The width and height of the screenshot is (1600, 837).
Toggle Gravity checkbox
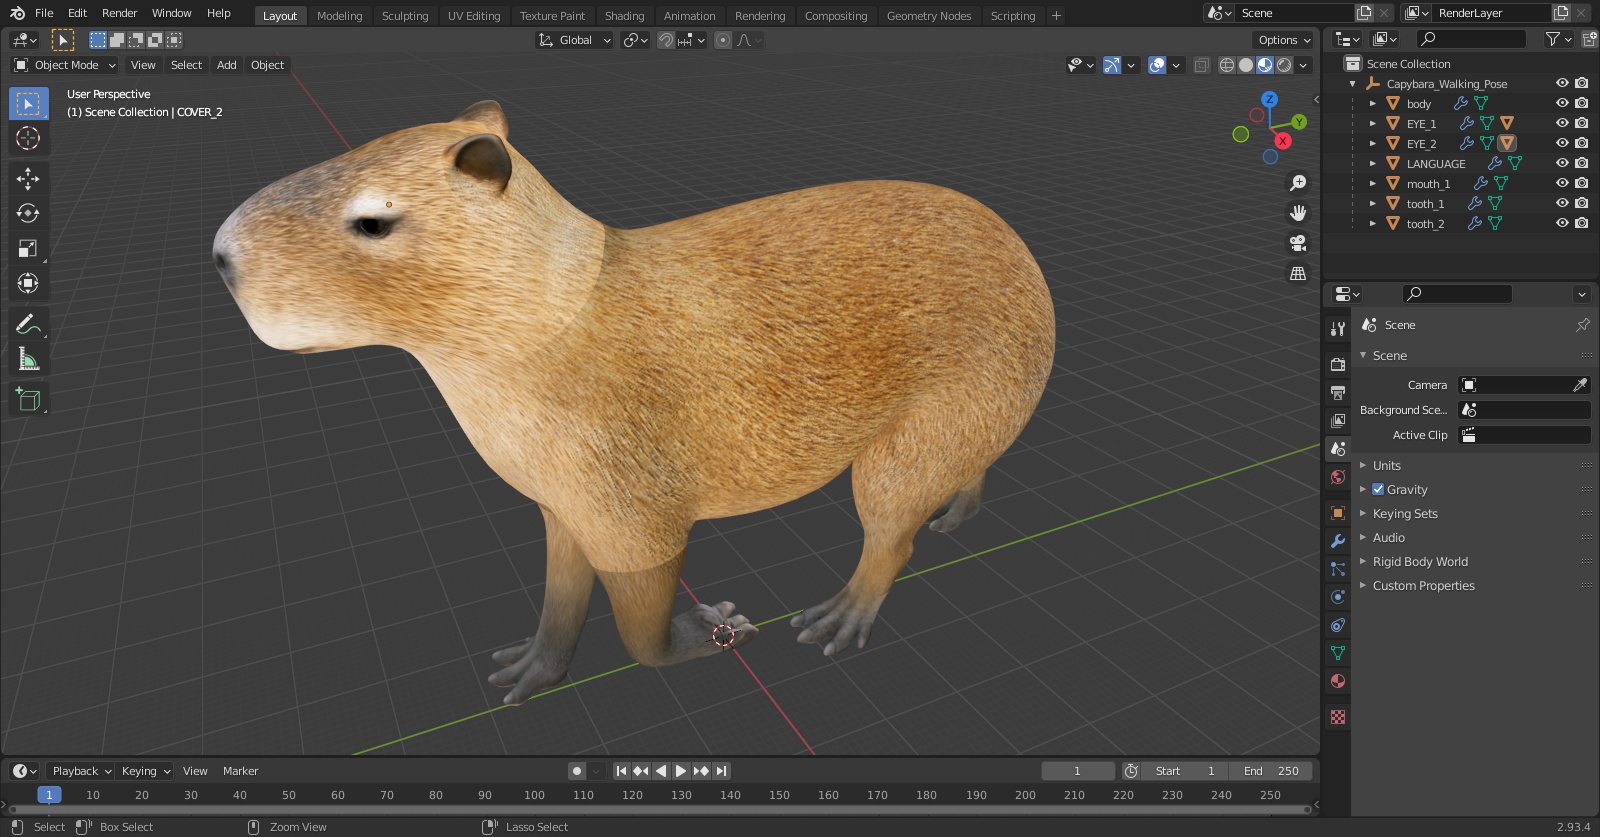pyautogui.click(x=1378, y=490)
